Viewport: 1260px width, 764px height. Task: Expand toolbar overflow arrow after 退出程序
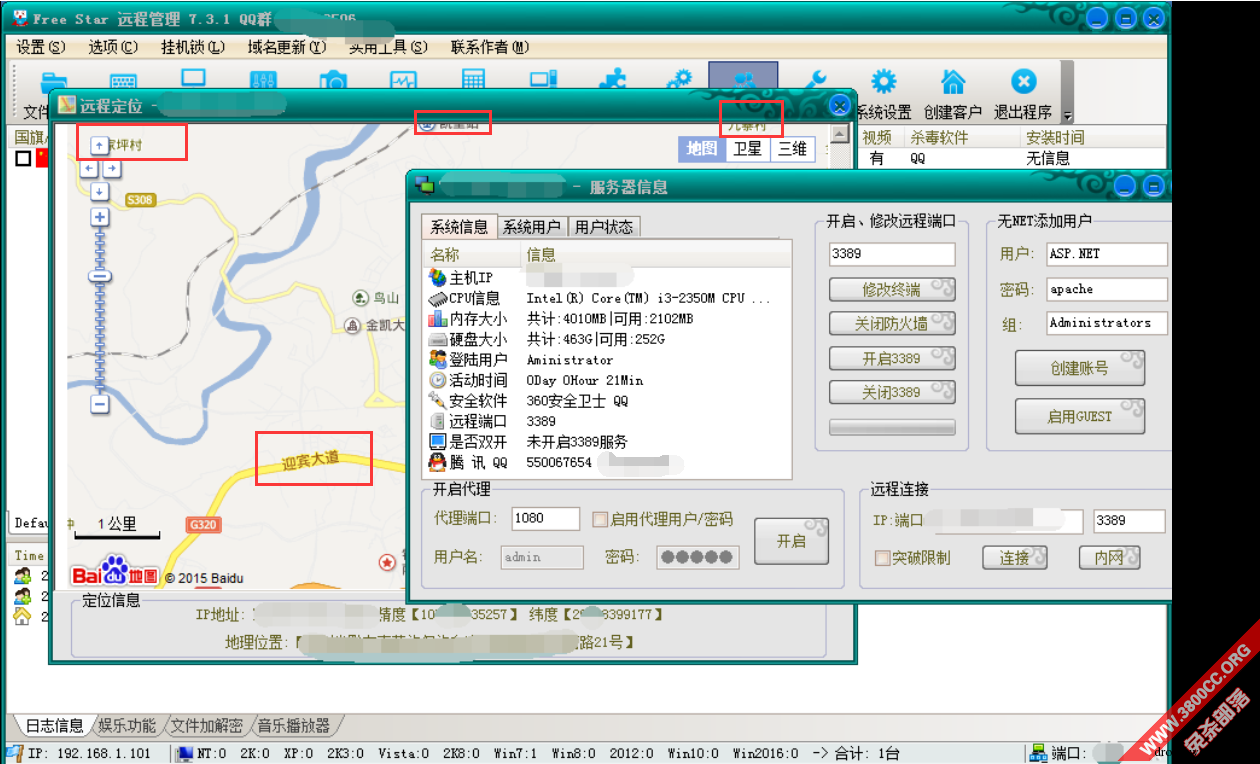click(x=1067, y=115)
